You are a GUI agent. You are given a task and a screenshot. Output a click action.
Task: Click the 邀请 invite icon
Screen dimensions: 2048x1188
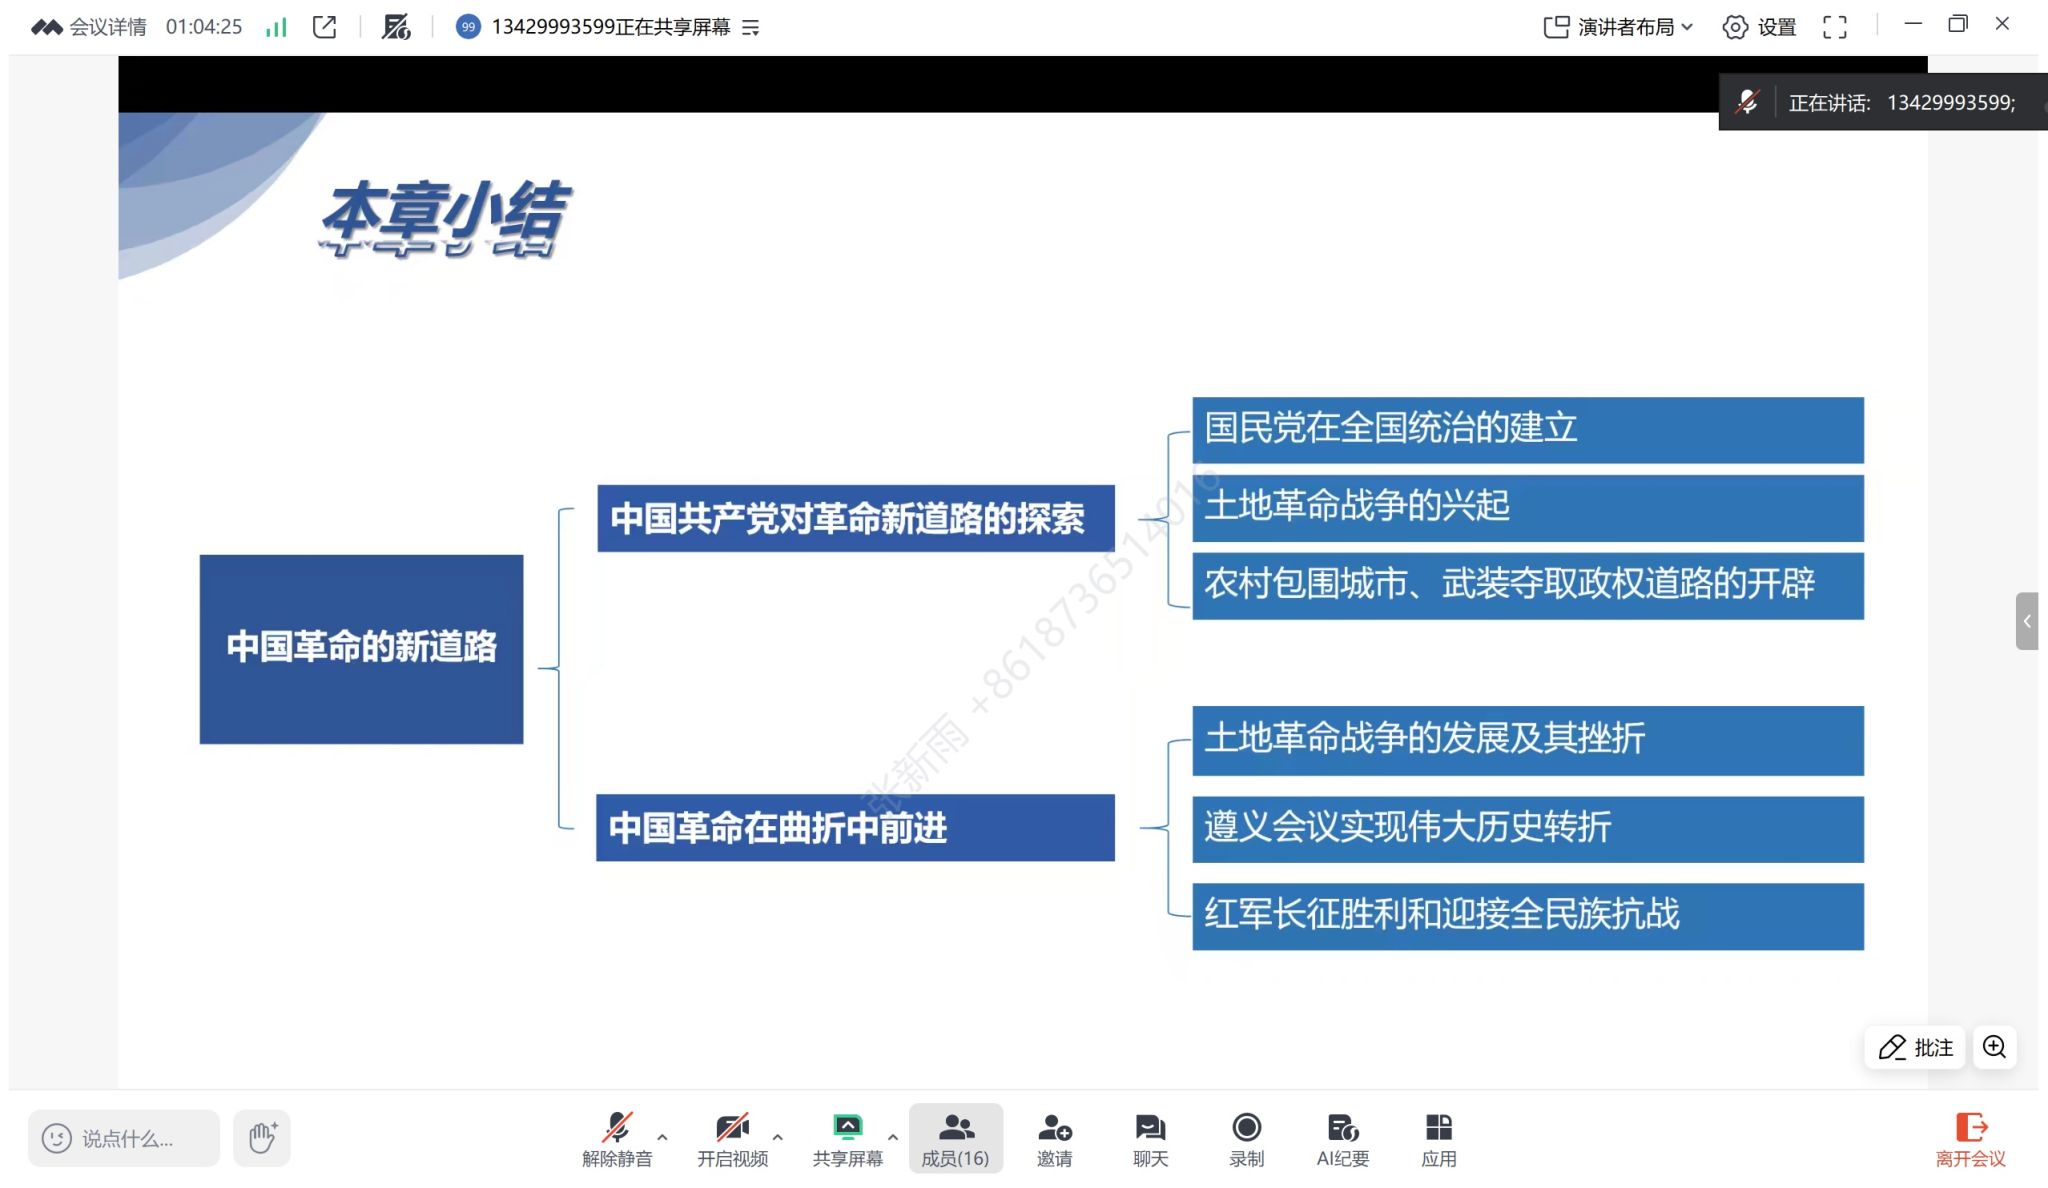(x=1054, y=1138)
